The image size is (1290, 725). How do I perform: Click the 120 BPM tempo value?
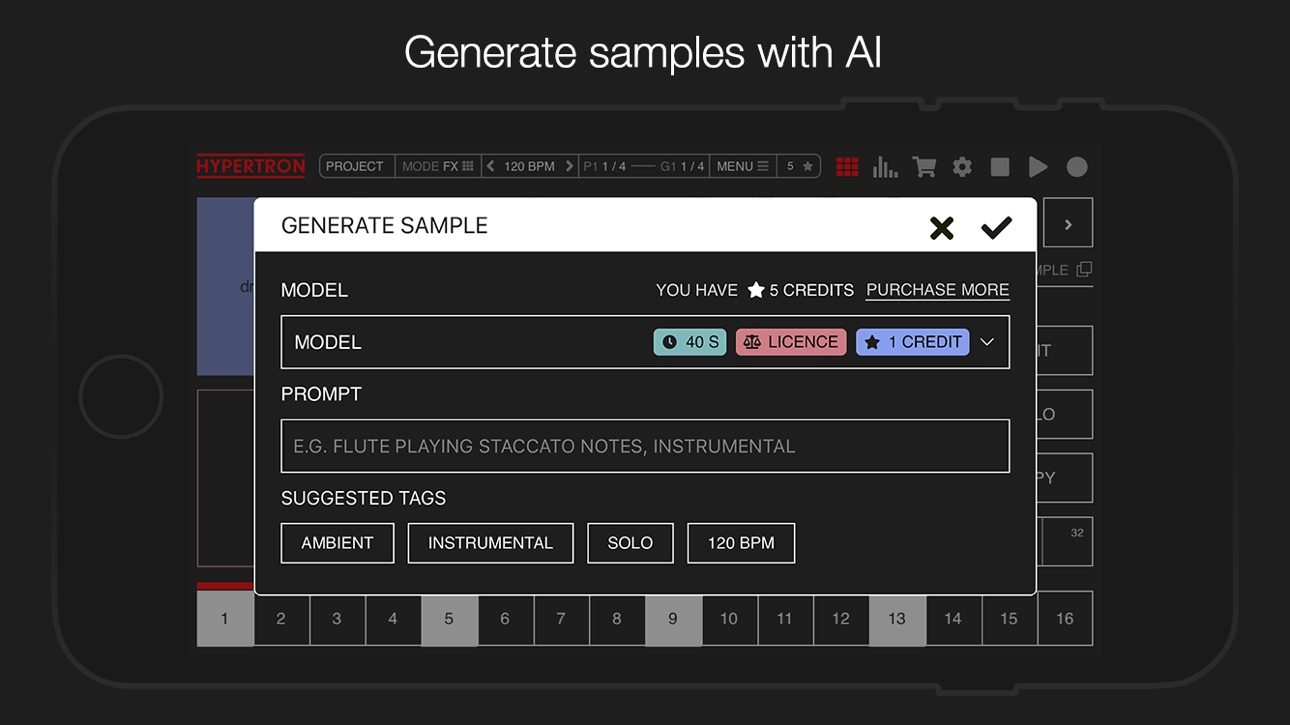pyautogui.click(x=529, y=166)
